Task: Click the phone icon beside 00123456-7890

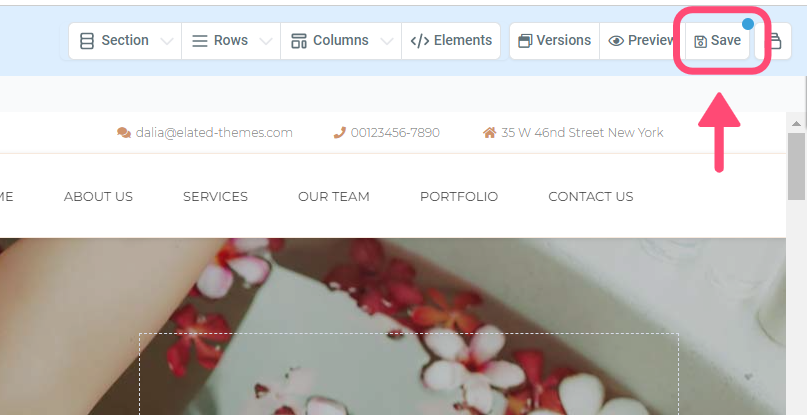Action: click(339, 133)
